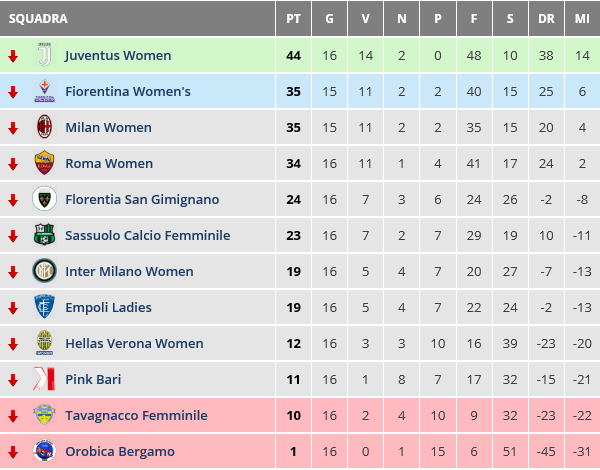Screen dimensions: 600x470
Task: Click the Orobica Bergamo club crest
Action: pyautogui.click(x=44, y=452)
